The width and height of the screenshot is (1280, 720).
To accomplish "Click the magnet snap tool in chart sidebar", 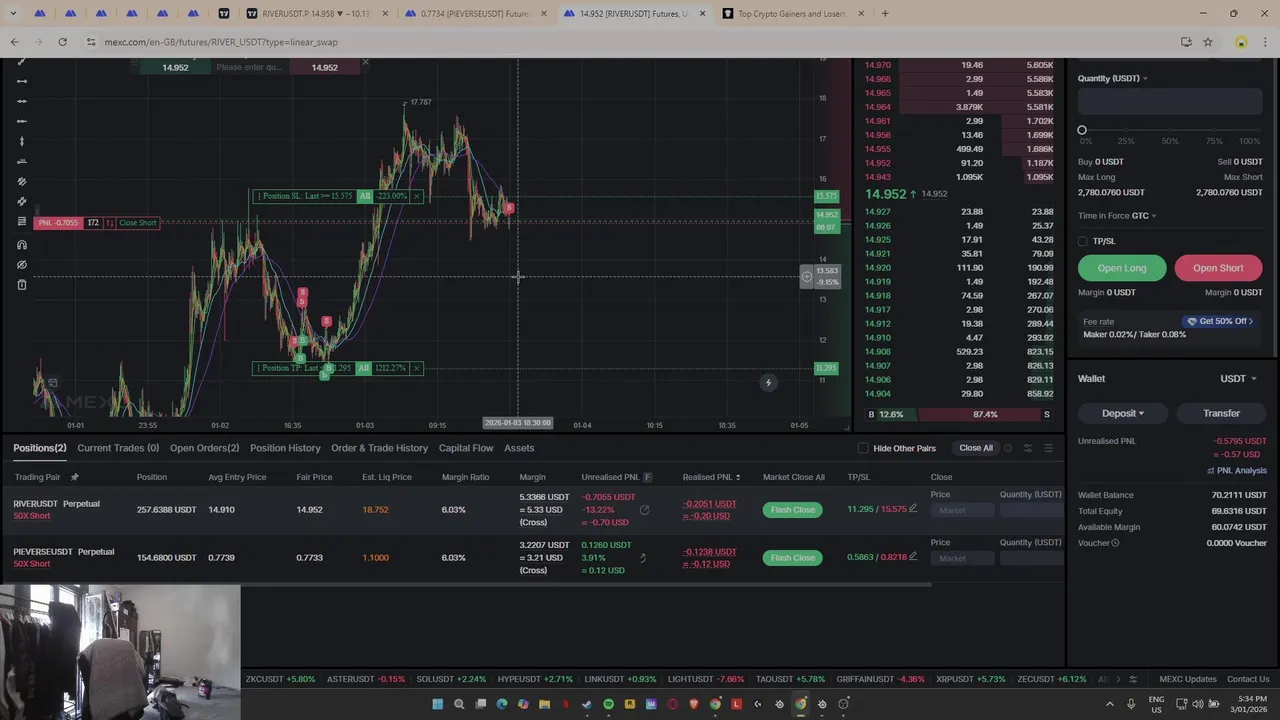I will pyautogui.click(x=22, y=245).
